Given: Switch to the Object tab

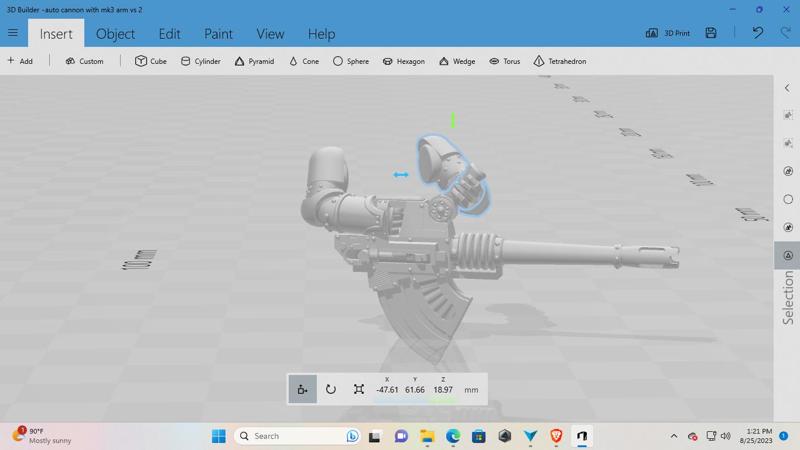Looking at the screenshot, I should tap(115, 34).
